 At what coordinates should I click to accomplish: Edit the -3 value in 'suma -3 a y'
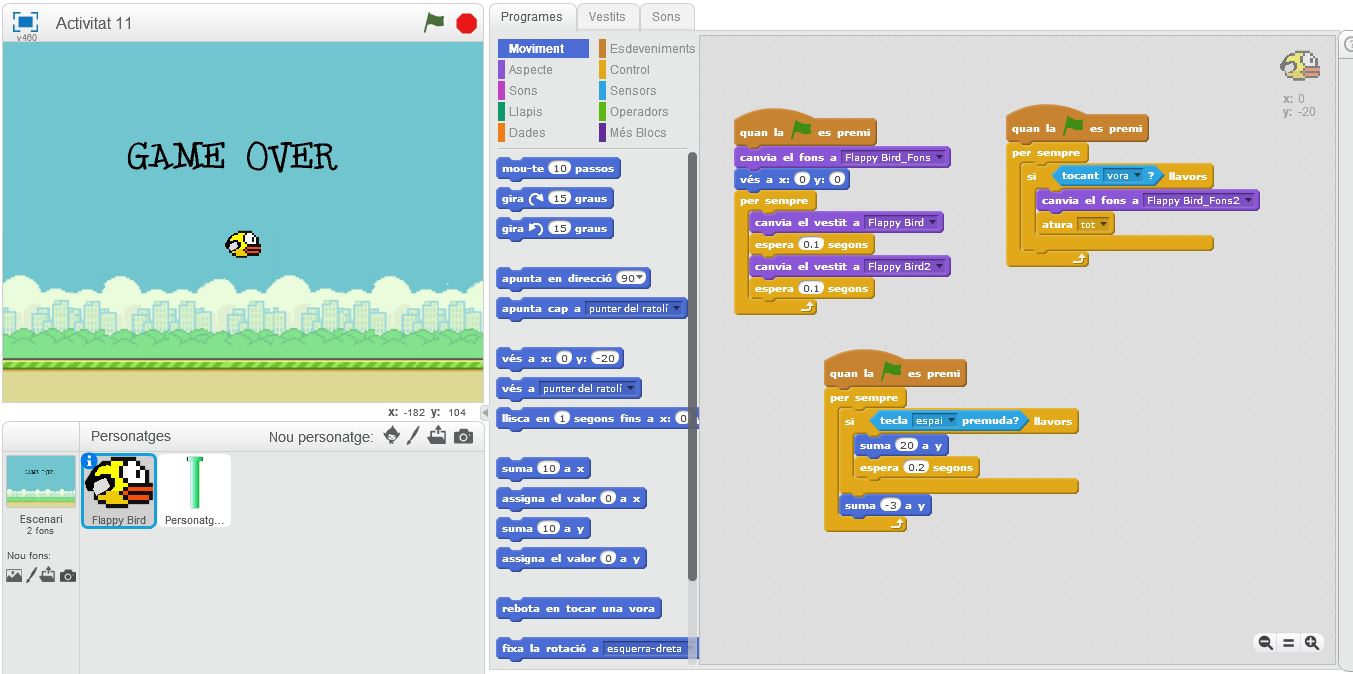[x=893, y=505]
